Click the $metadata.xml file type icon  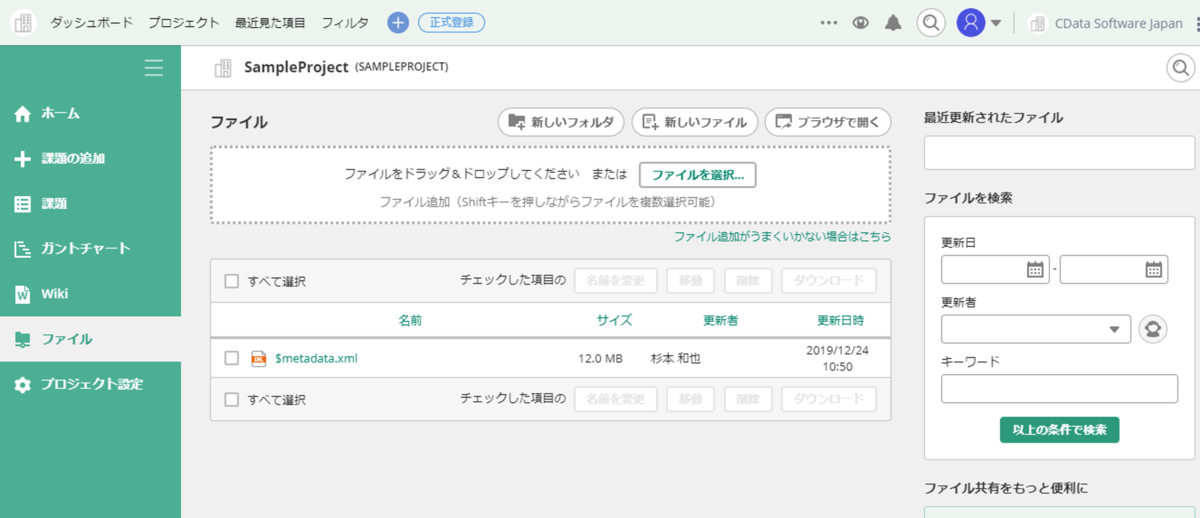[x=259, y=358]
